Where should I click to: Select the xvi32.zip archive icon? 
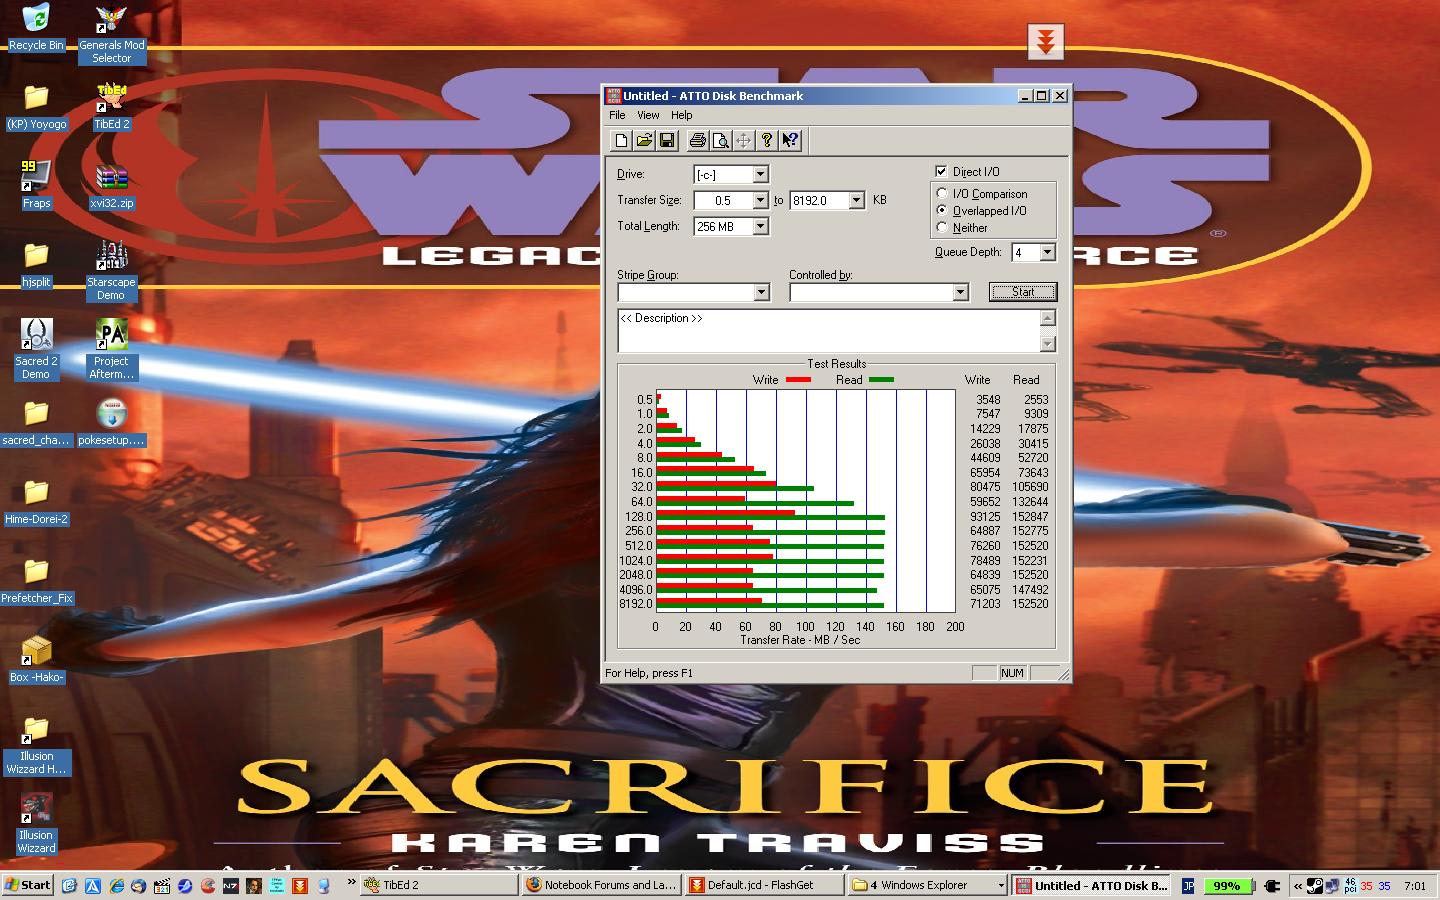coord(111,185)
